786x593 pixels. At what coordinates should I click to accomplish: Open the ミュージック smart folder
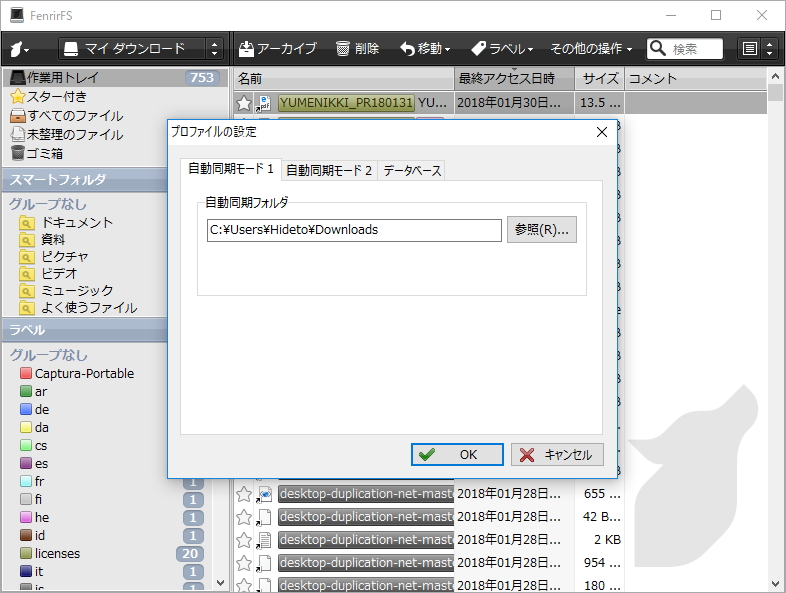pos(66,290)
